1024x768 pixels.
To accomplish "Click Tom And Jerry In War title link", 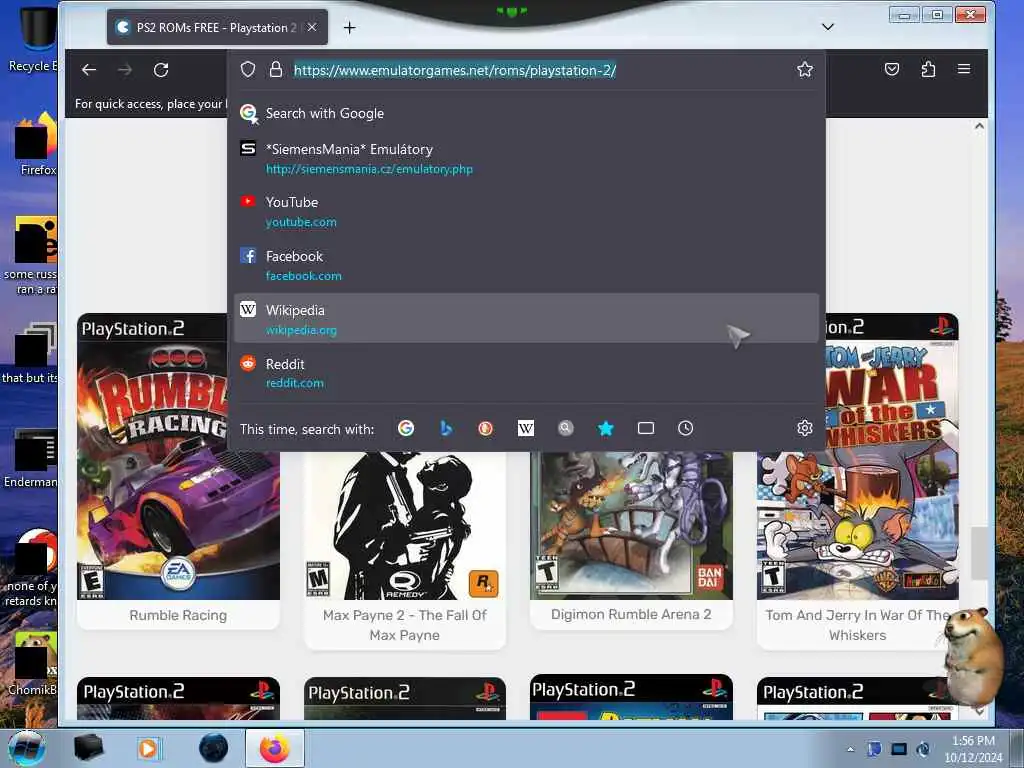I will point(857,625).
